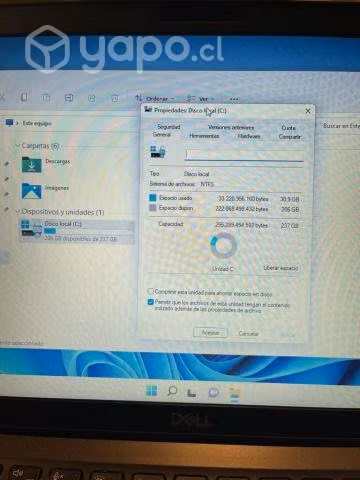Open the three-dots more options menu
The image size is (360, 480).
click(x=234, y=99)
